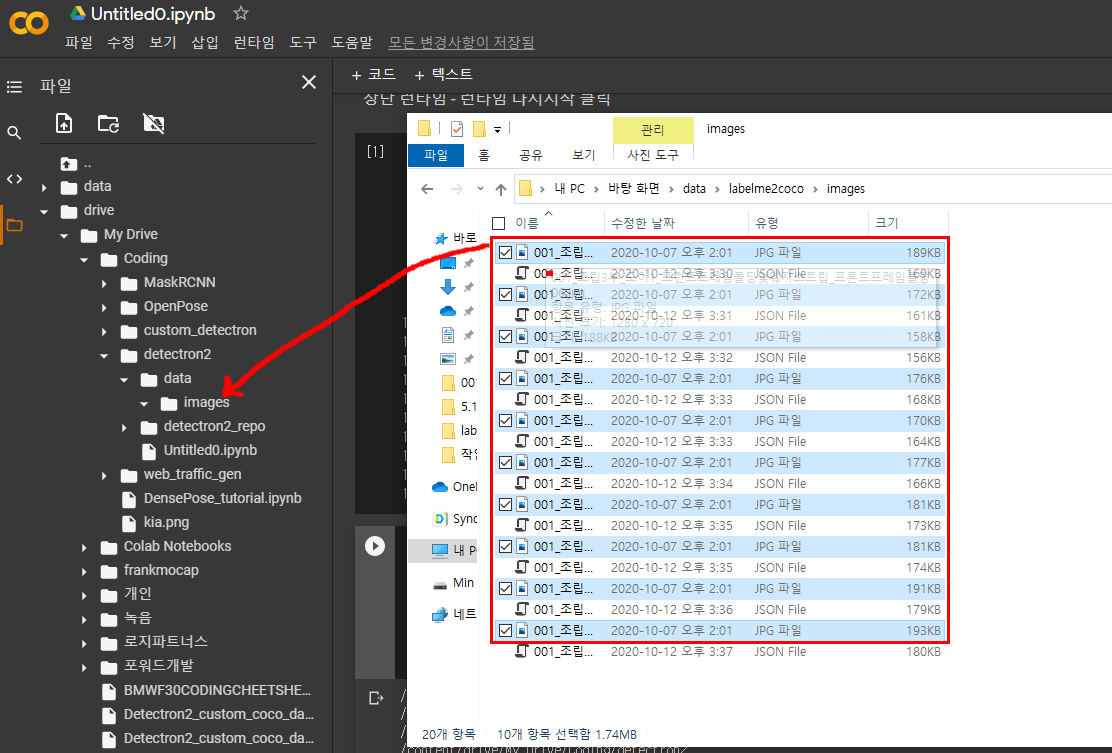Click the Explorer quick access properties icon
Viewport: 1112px width, 753px height.
(x=457, y=129)
